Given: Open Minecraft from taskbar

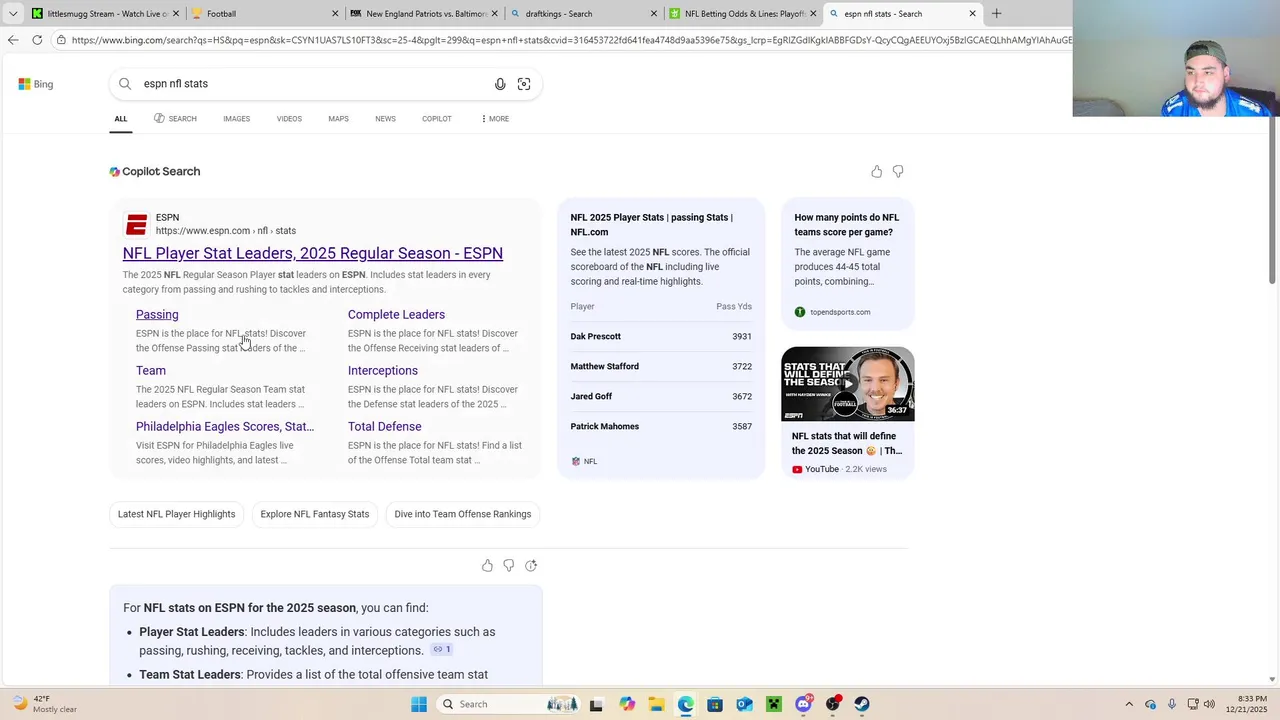Looking at the screenshot, I should 773,704.
